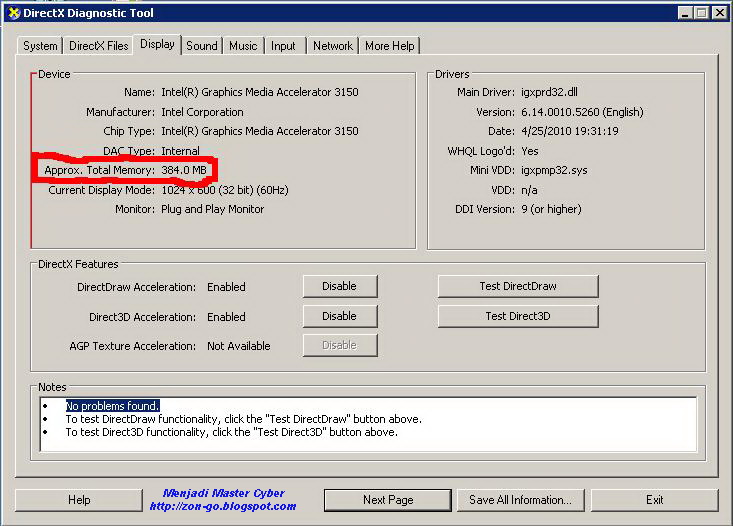Open the Network tab

tap(333, 46)
